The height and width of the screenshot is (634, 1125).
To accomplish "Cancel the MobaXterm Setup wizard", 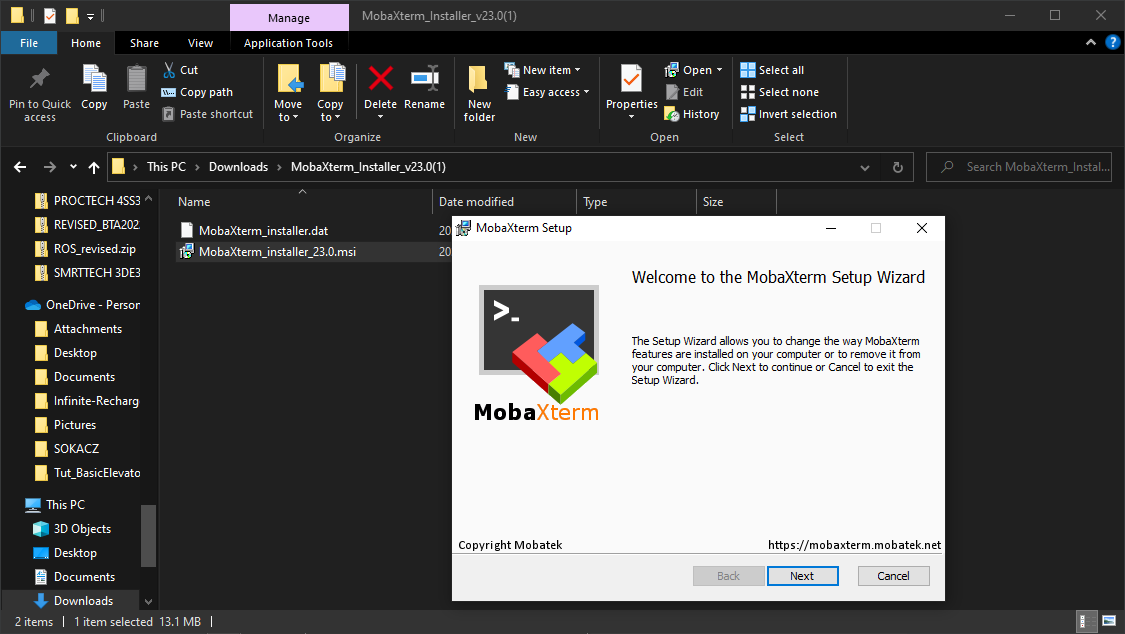I will (893, 576).
